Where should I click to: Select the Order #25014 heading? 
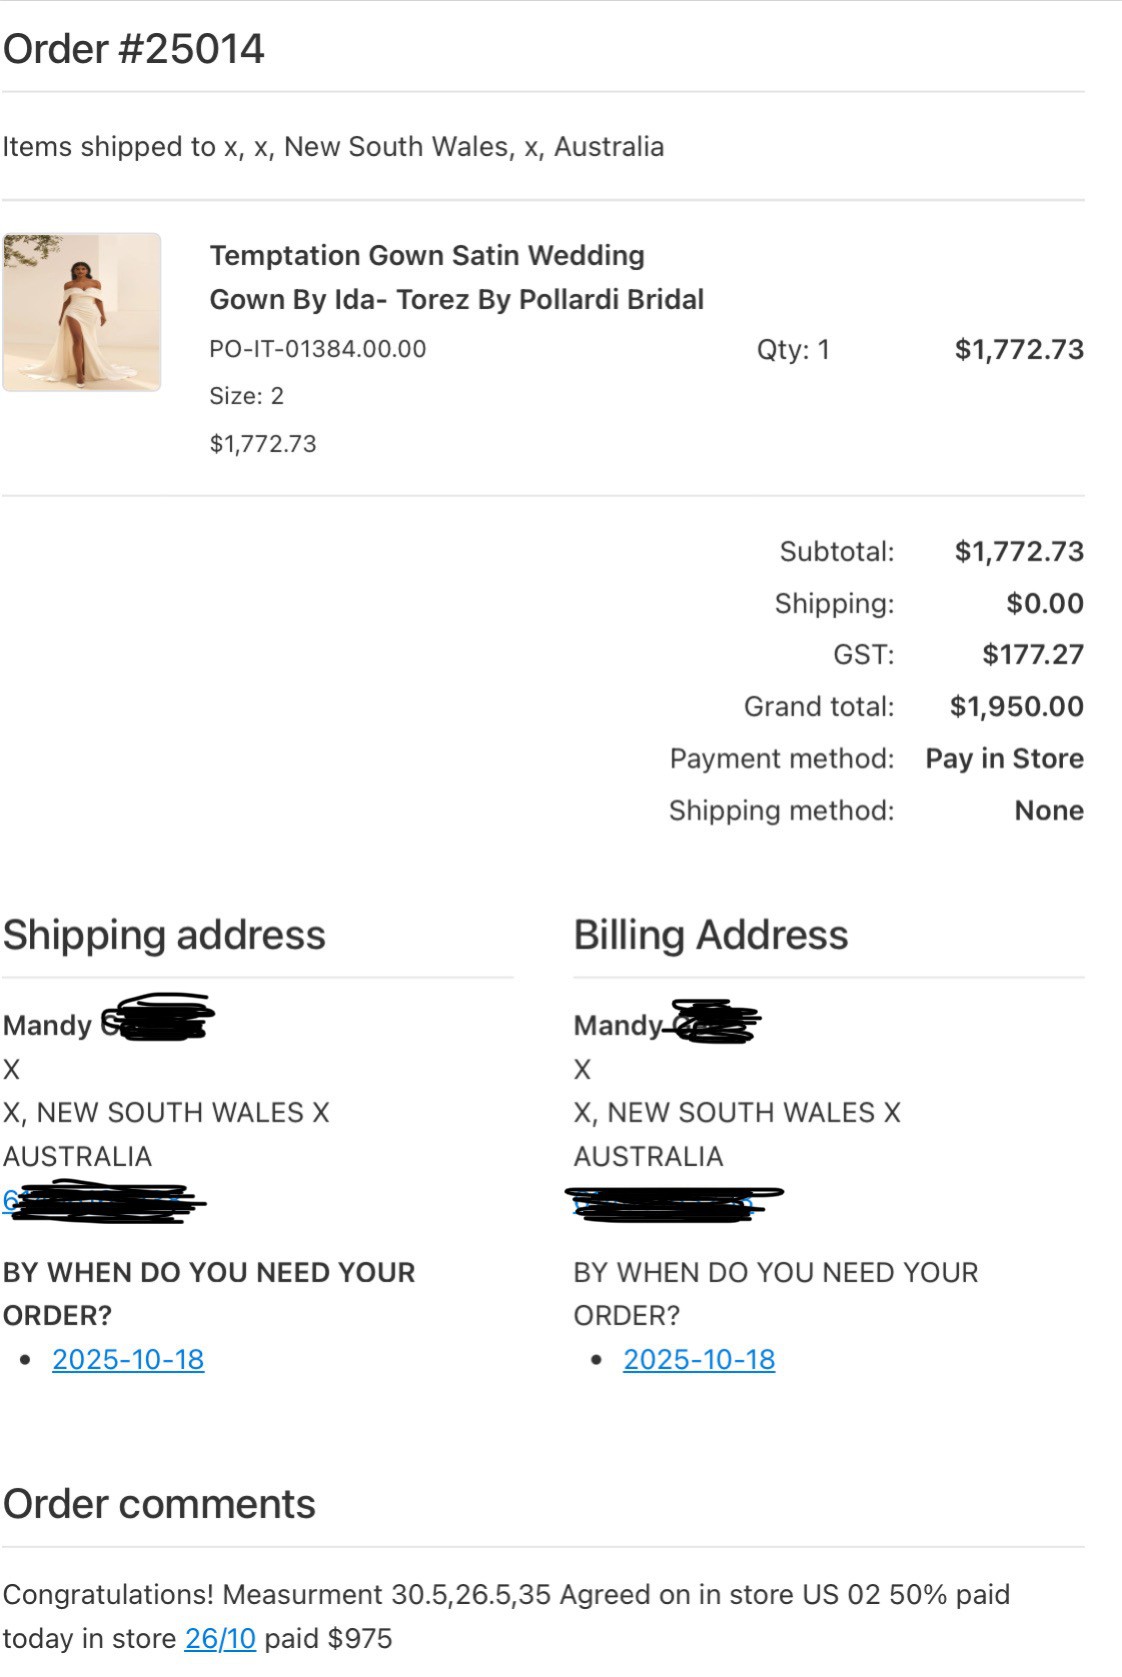click(134, 49)
